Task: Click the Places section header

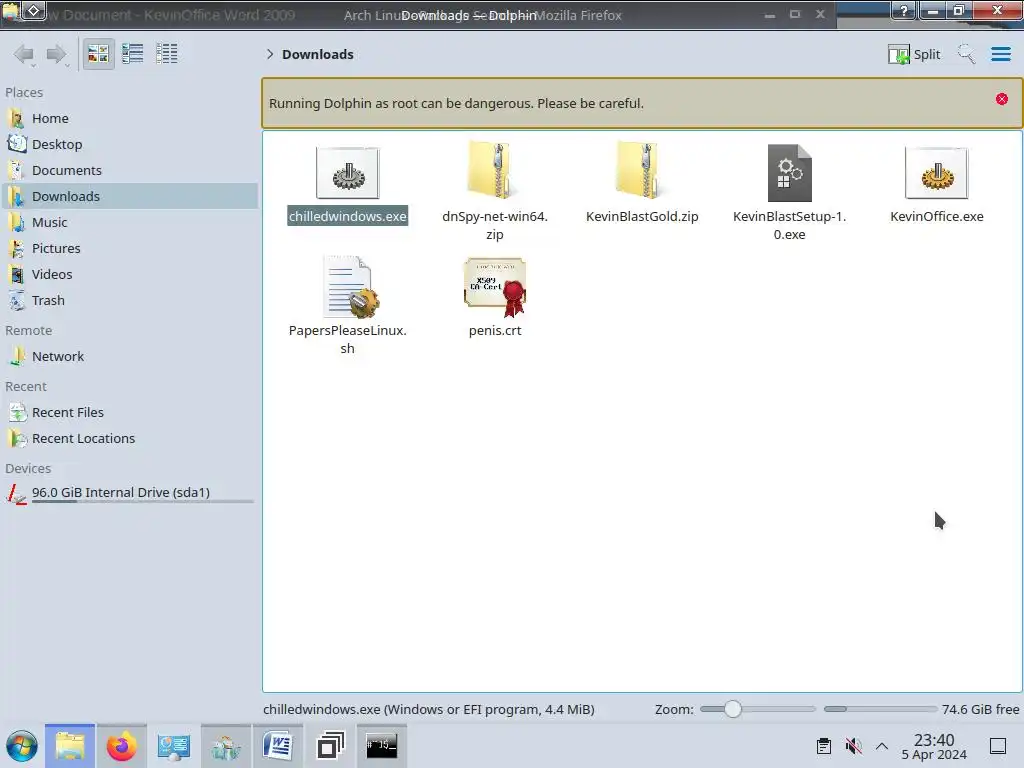Action: coord(24,93)
